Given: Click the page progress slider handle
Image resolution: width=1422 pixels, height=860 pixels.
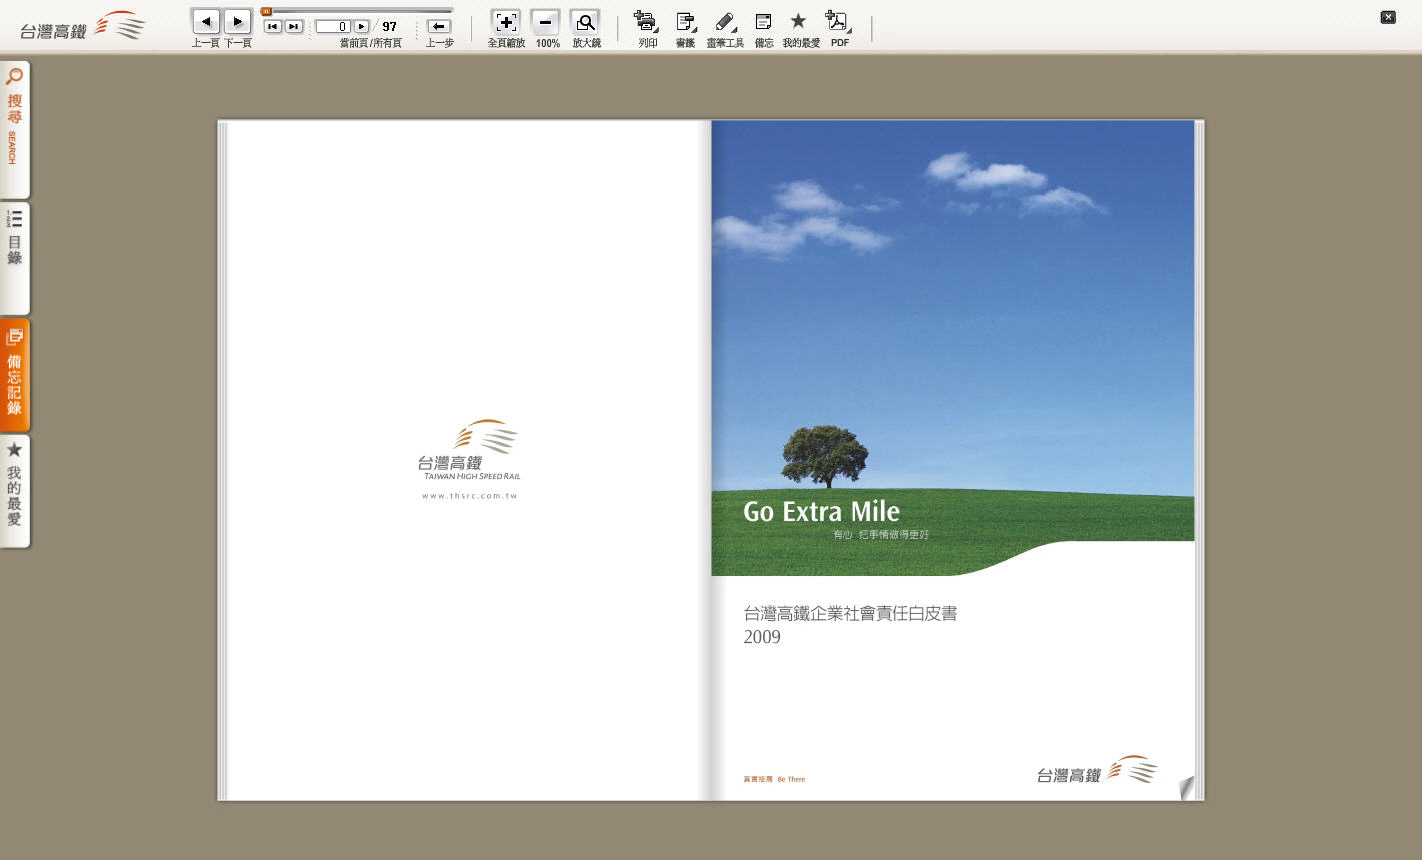Looking at the screenshot, I should click(x=266, y=11).
